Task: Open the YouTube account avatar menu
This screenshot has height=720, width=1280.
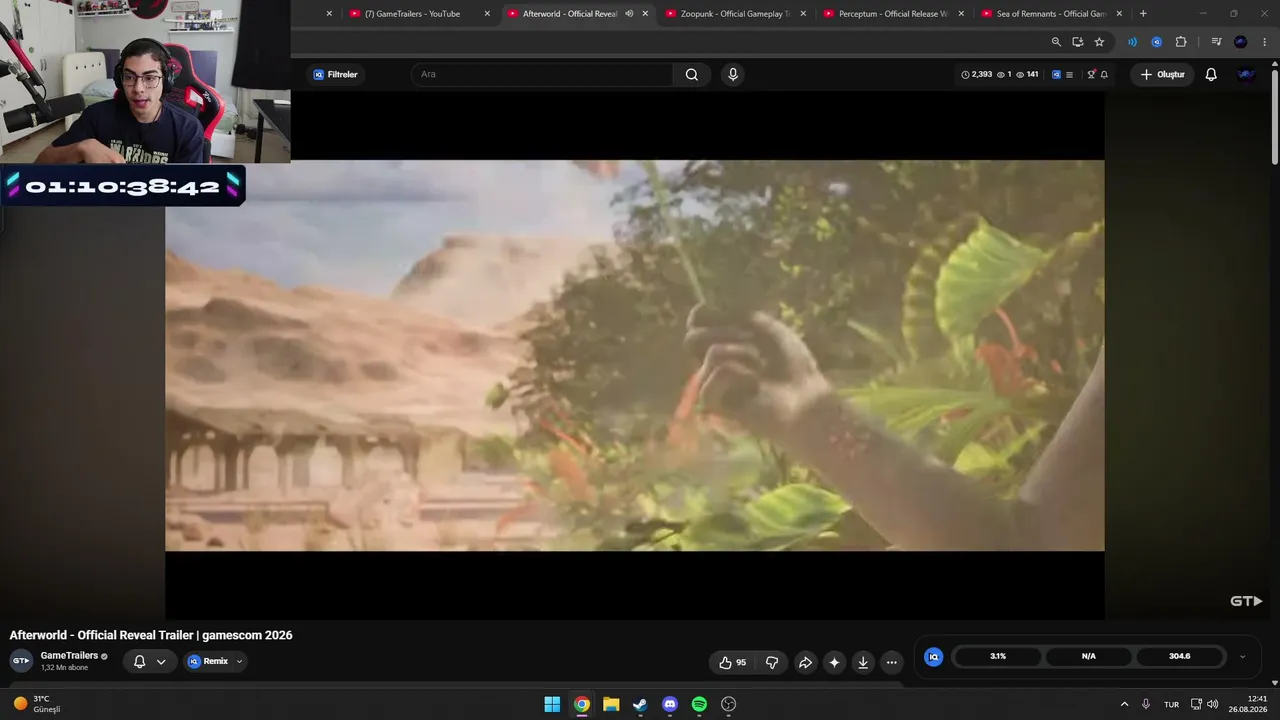Action: point(1246,74)
